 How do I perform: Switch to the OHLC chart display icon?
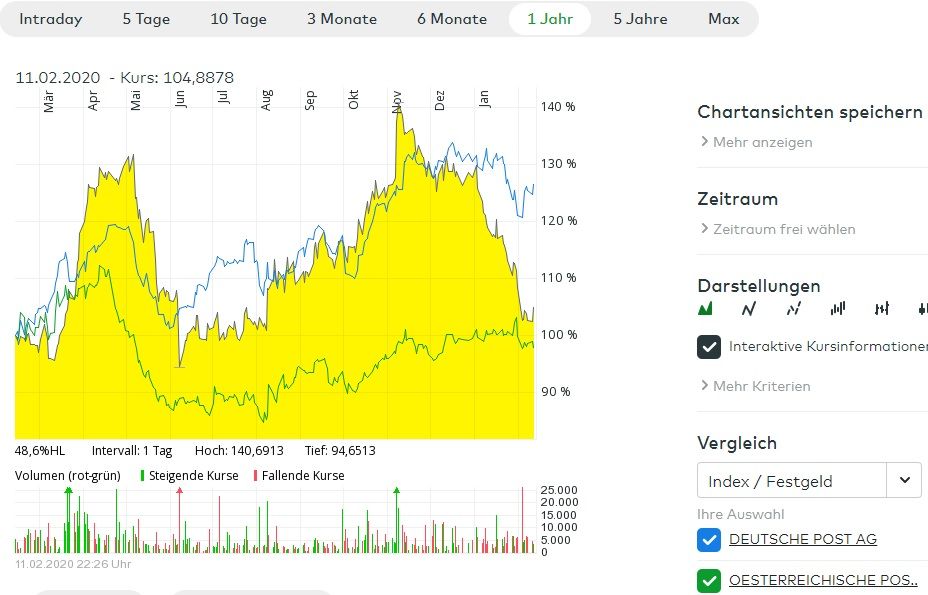point(882,309)
